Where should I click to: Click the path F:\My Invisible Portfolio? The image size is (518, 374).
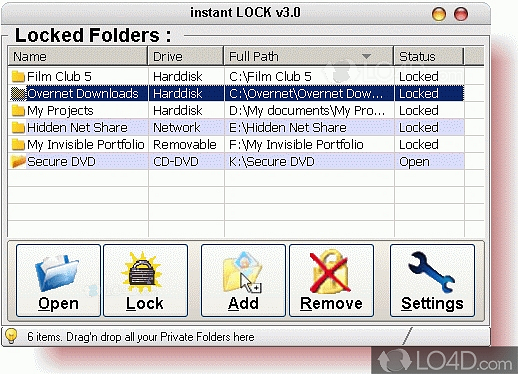296,144
